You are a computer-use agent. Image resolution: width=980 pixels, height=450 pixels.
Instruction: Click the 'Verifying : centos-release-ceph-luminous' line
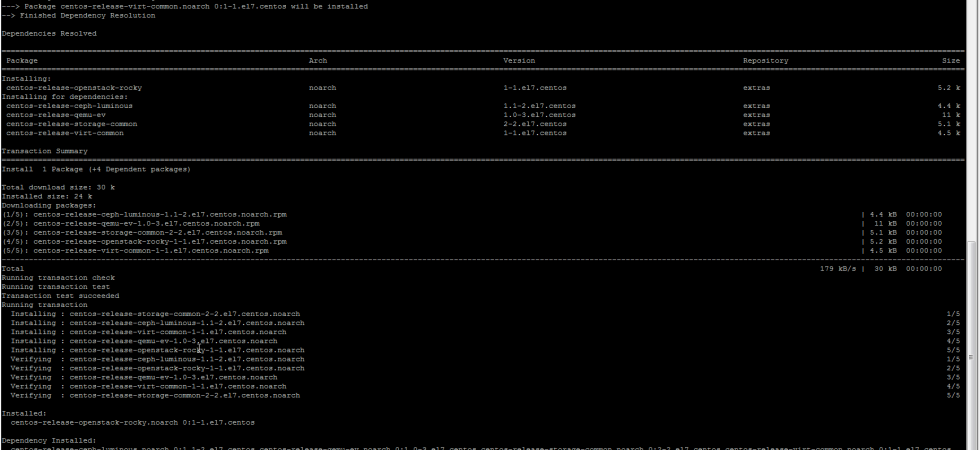(158, 359)
